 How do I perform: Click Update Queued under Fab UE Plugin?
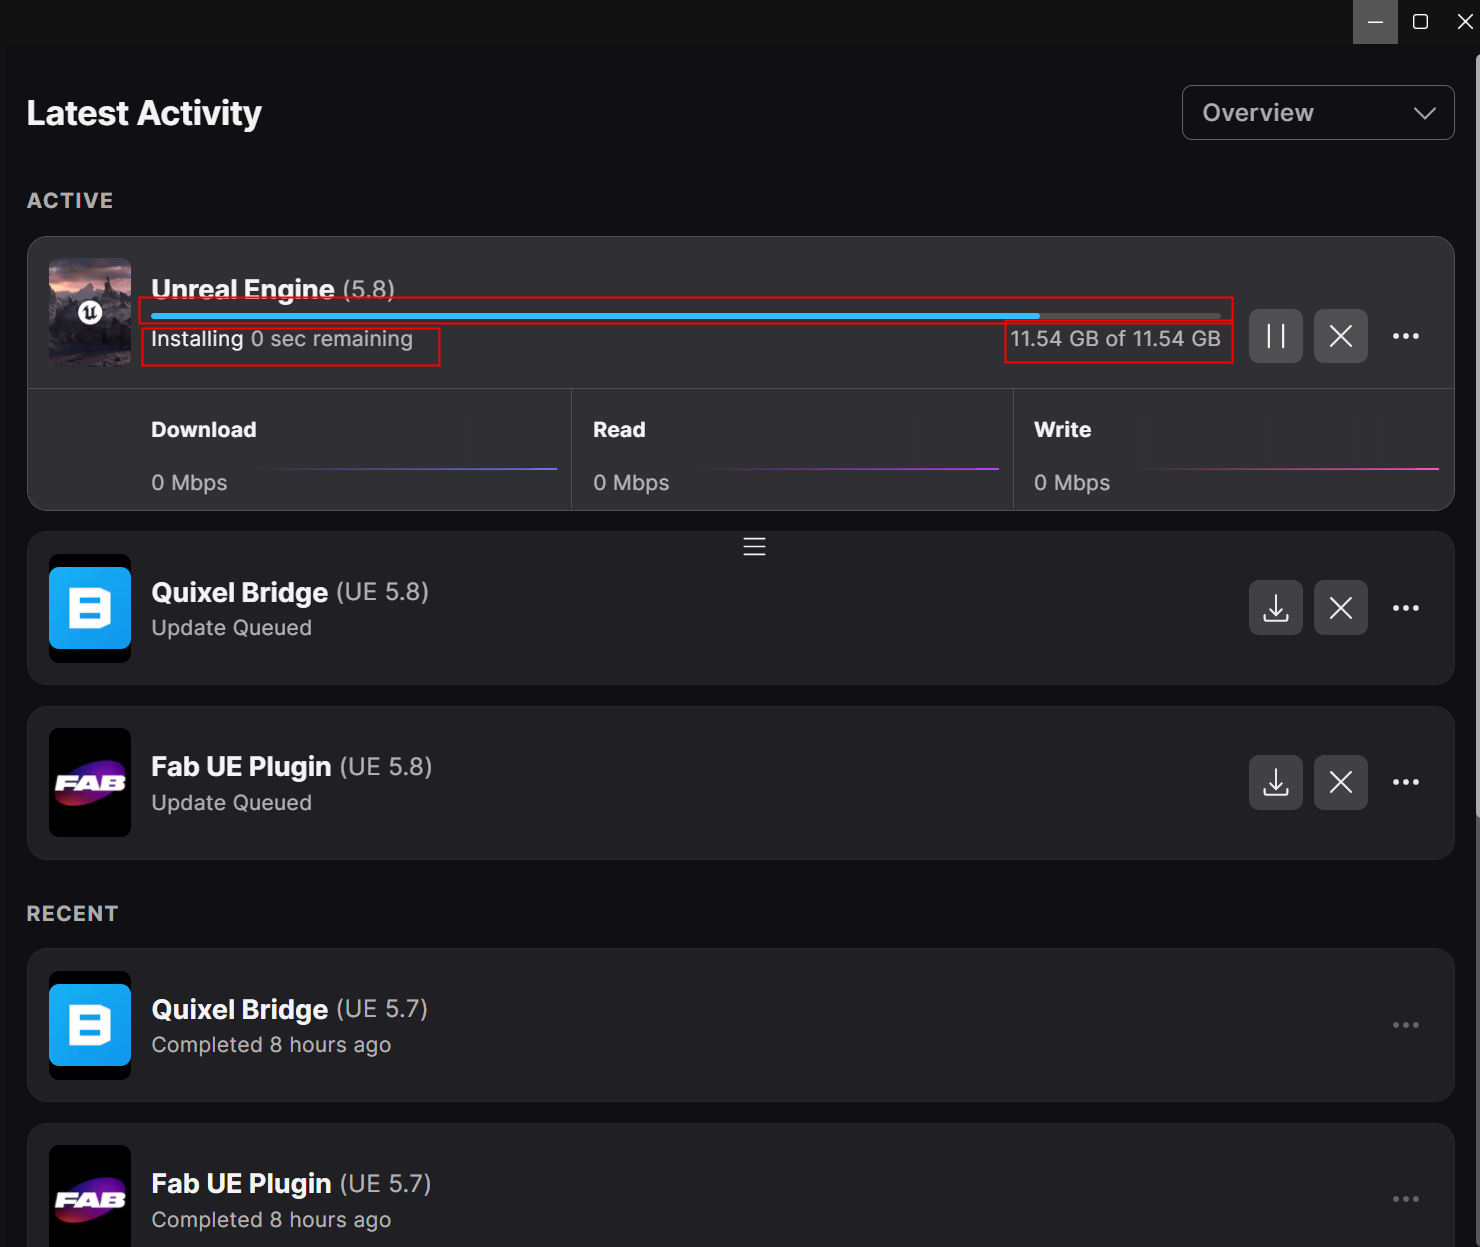232,803
